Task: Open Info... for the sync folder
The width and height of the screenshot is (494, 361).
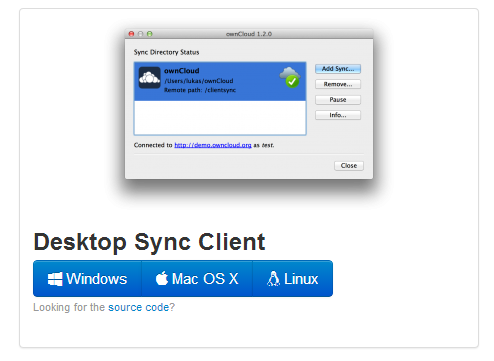Action: pyautogui.click(x=338, y=115)
